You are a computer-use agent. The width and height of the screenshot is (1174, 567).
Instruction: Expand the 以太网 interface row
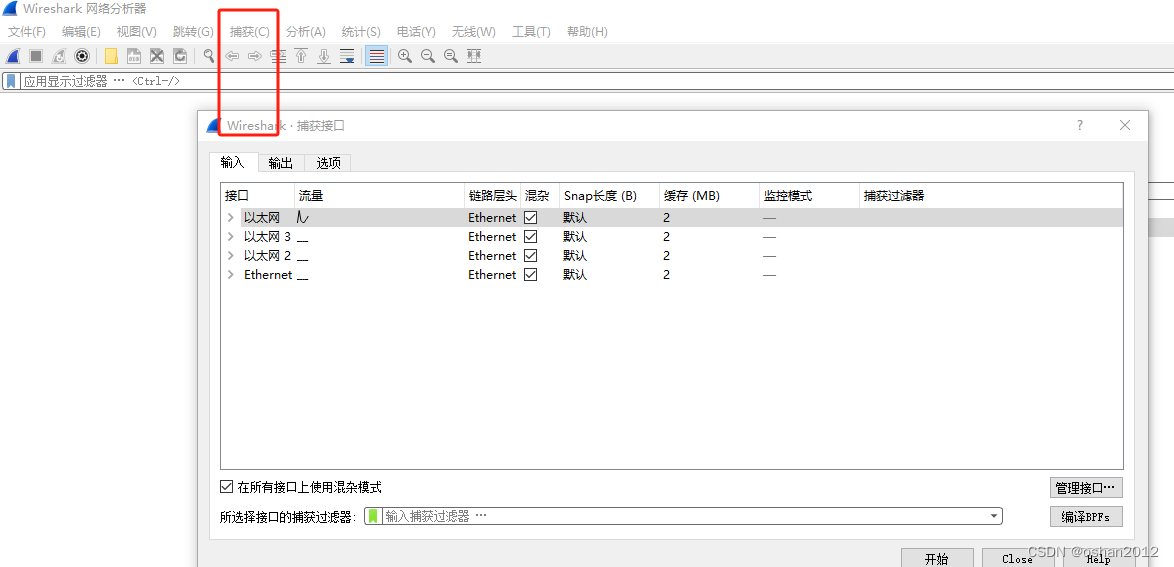[231, 218]
